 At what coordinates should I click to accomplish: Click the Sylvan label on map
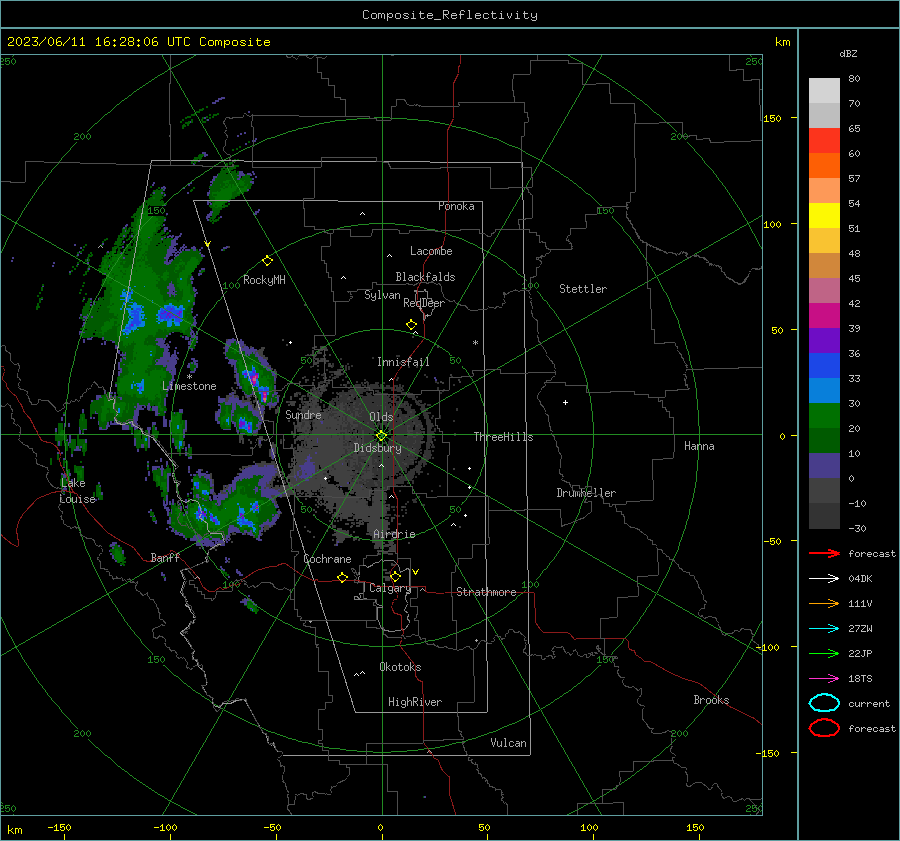click(382, 295)
